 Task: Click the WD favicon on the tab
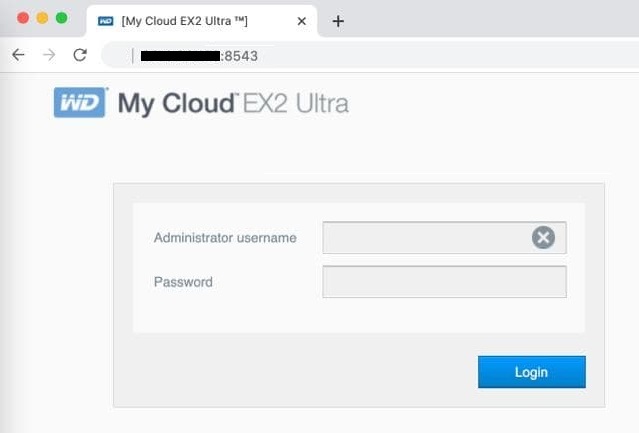[x=106, y=21]
